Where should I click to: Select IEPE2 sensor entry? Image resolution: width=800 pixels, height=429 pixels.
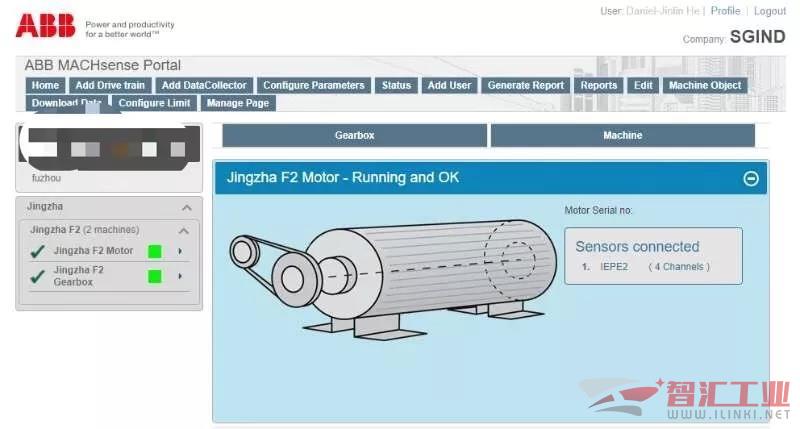click(x=613, y=267)
